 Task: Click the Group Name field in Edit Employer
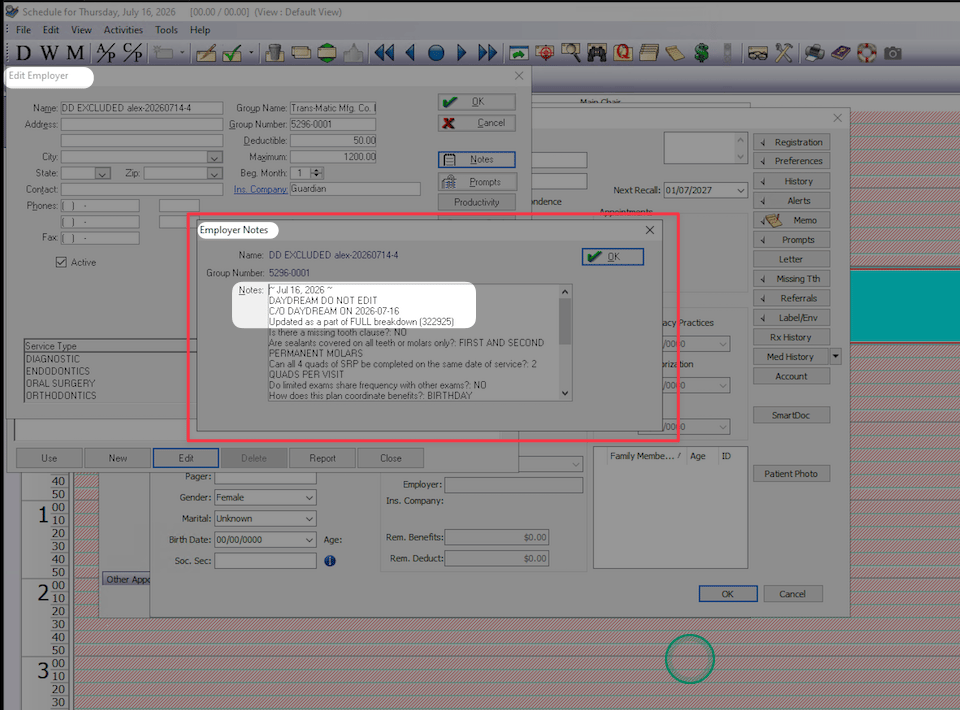point(333,108)
